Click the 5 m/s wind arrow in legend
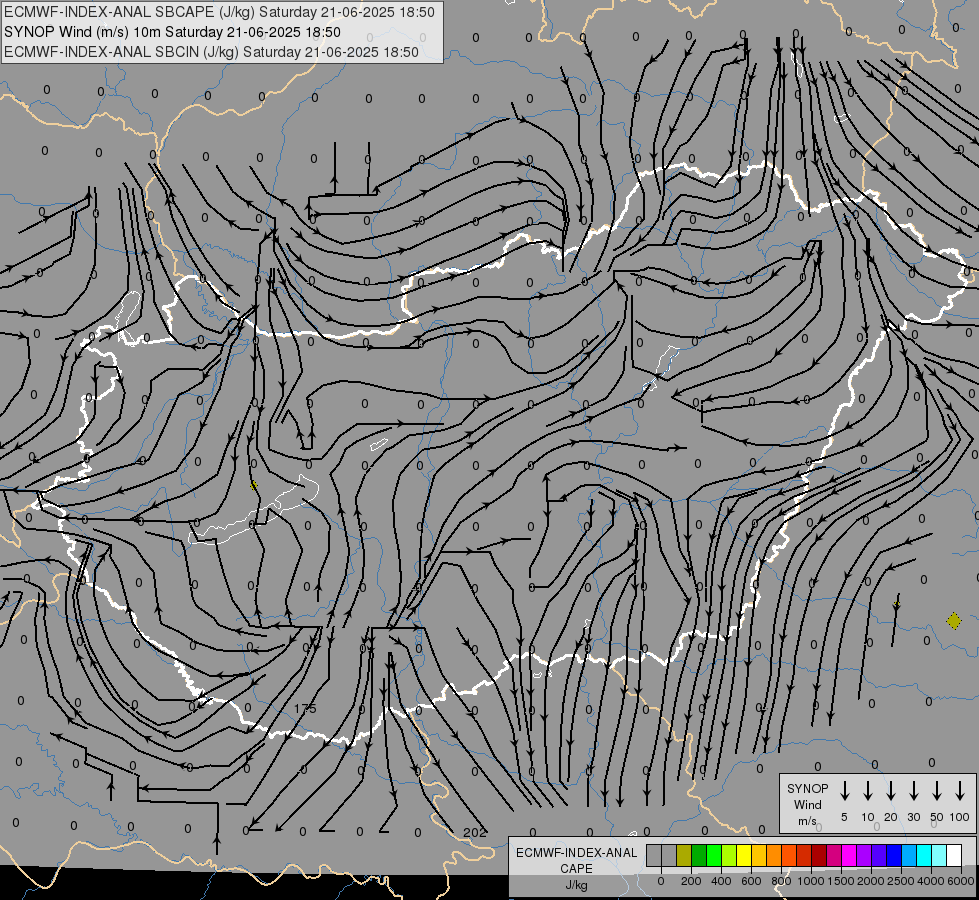Screen dimensions: 979x900 point(845,791)
